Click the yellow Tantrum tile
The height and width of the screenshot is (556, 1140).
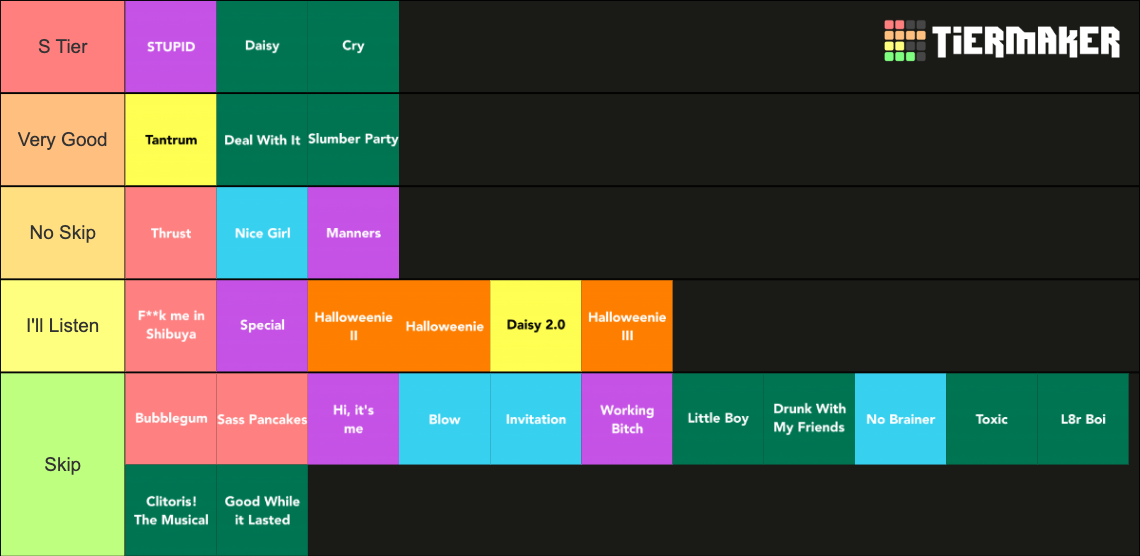(x=171, y=140)
